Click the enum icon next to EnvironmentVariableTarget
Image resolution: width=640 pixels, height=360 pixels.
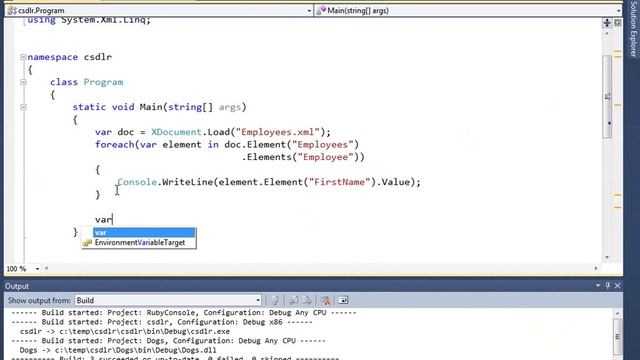[87, 243]
